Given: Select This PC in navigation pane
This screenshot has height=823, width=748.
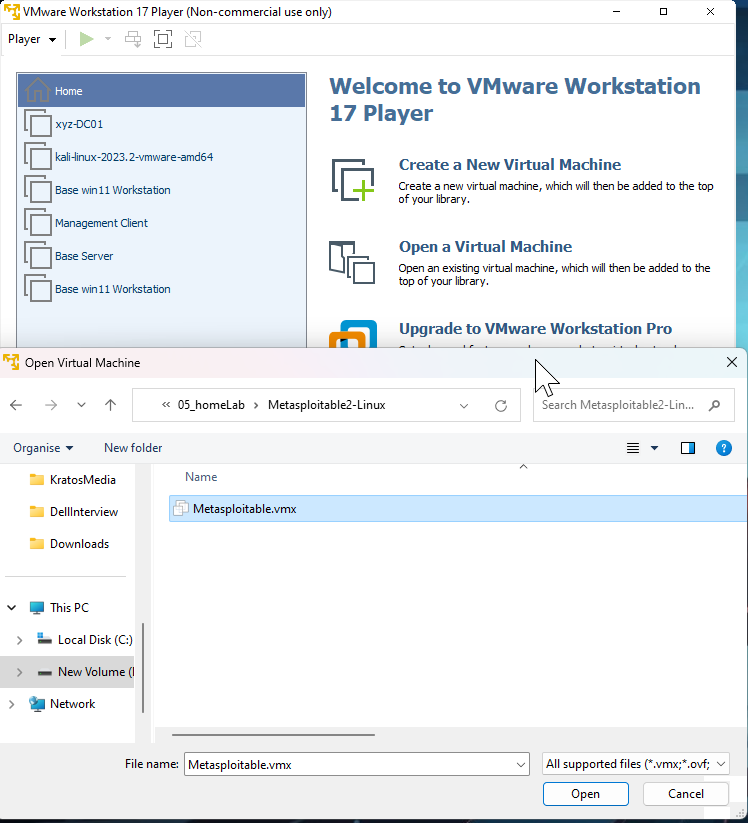Looking at the screenshot, I should click(x=59, y=608).
